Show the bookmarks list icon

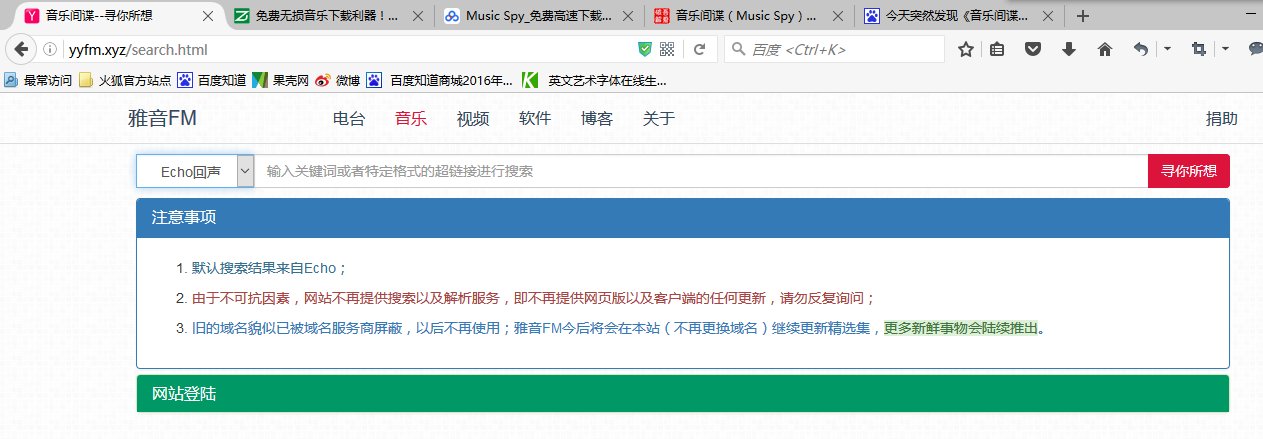tap(998, 49)
